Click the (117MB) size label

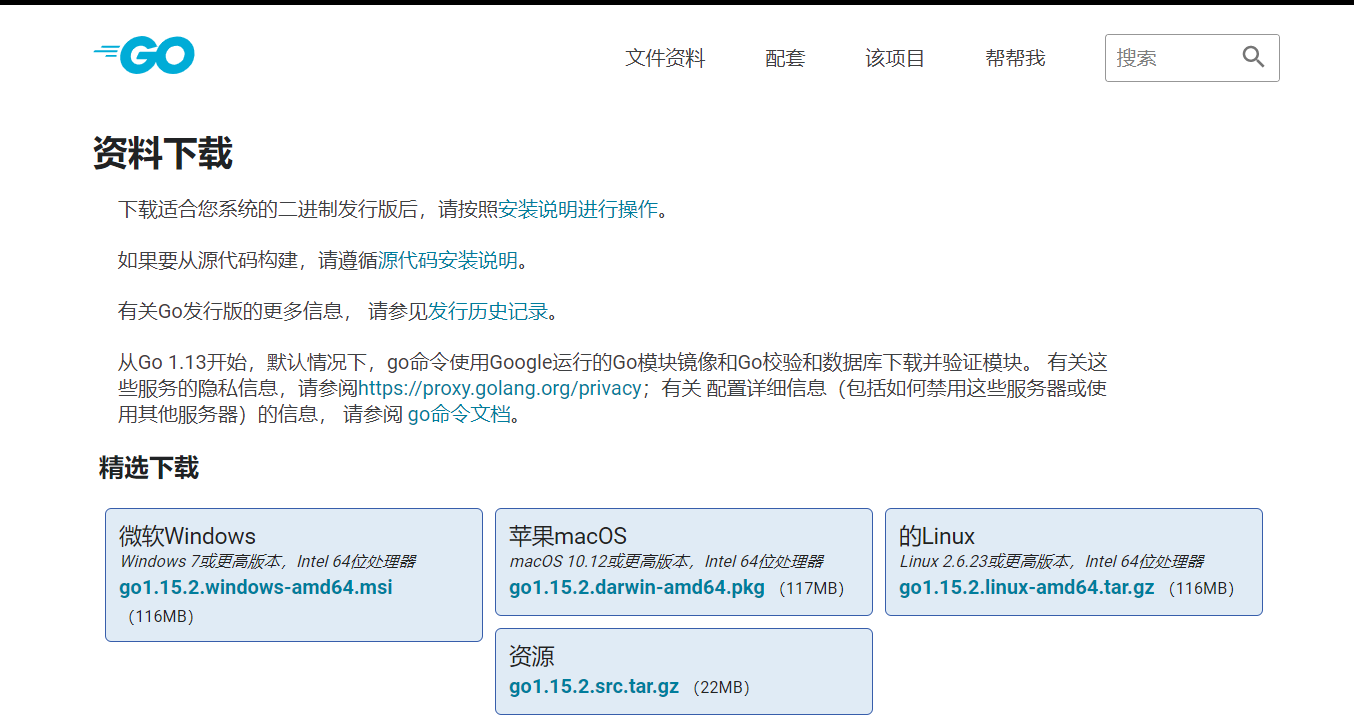click(x=810, y=588)
